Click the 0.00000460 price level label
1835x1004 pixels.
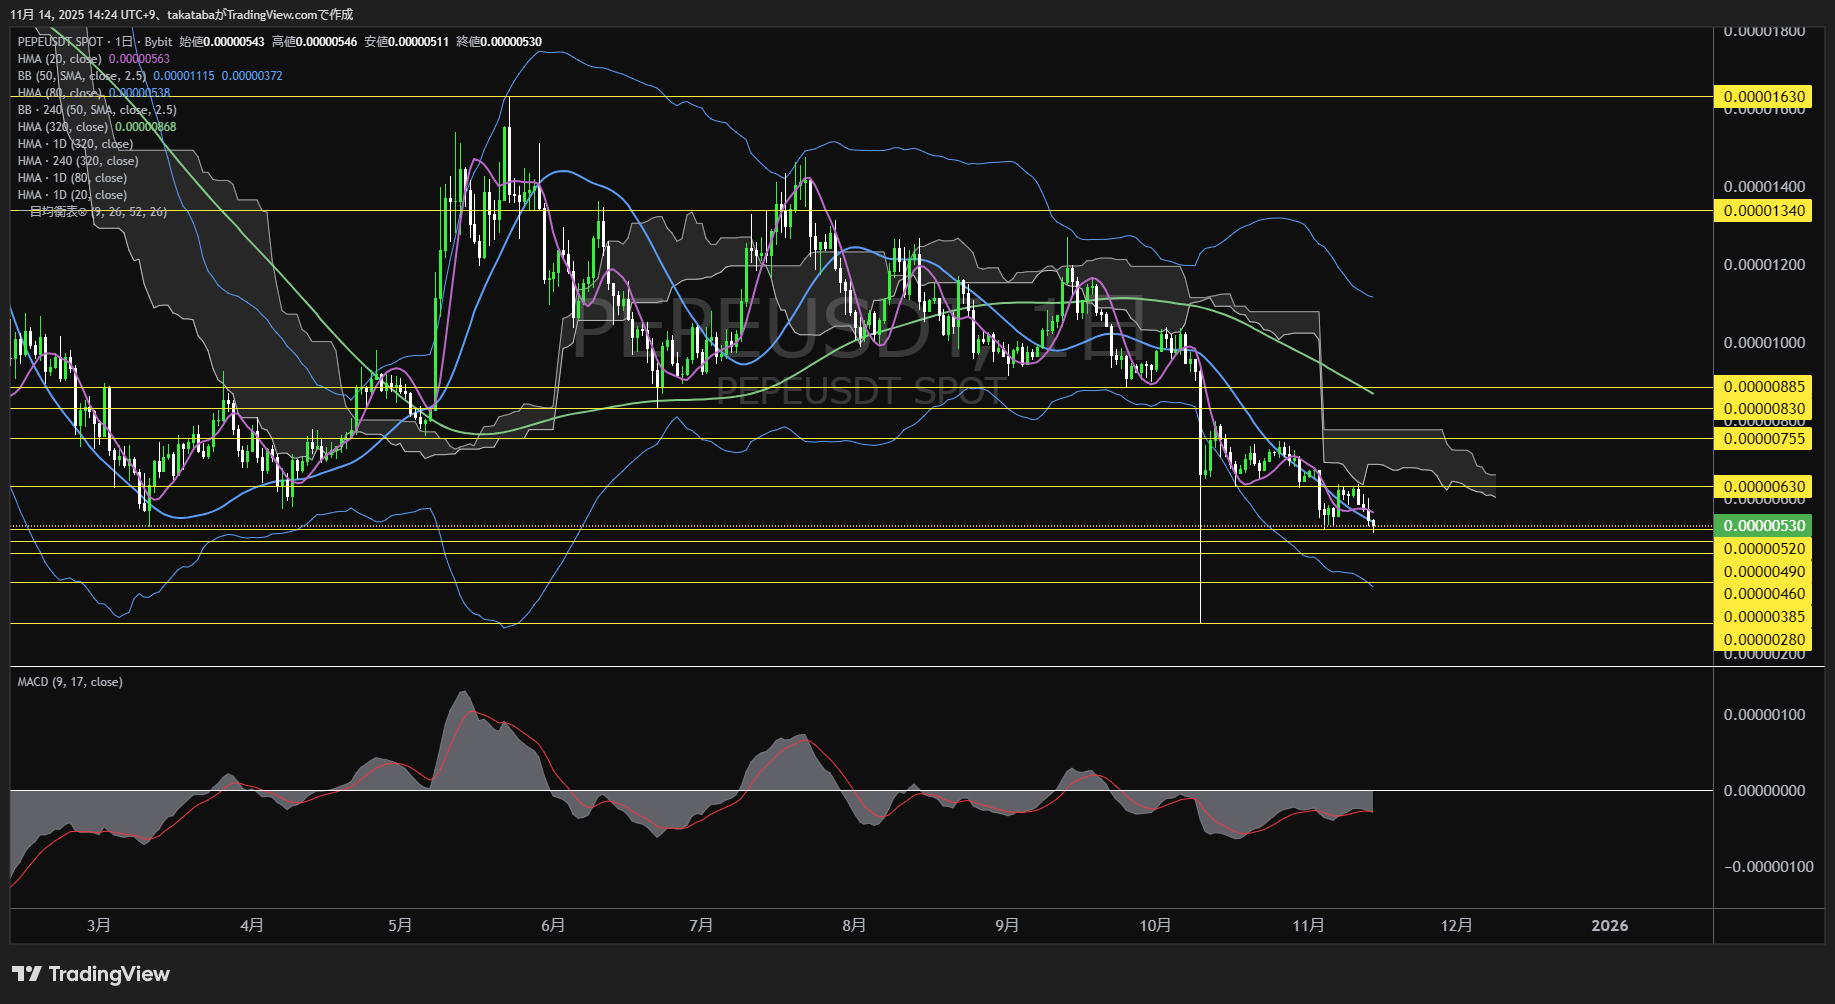point(1763,594)
